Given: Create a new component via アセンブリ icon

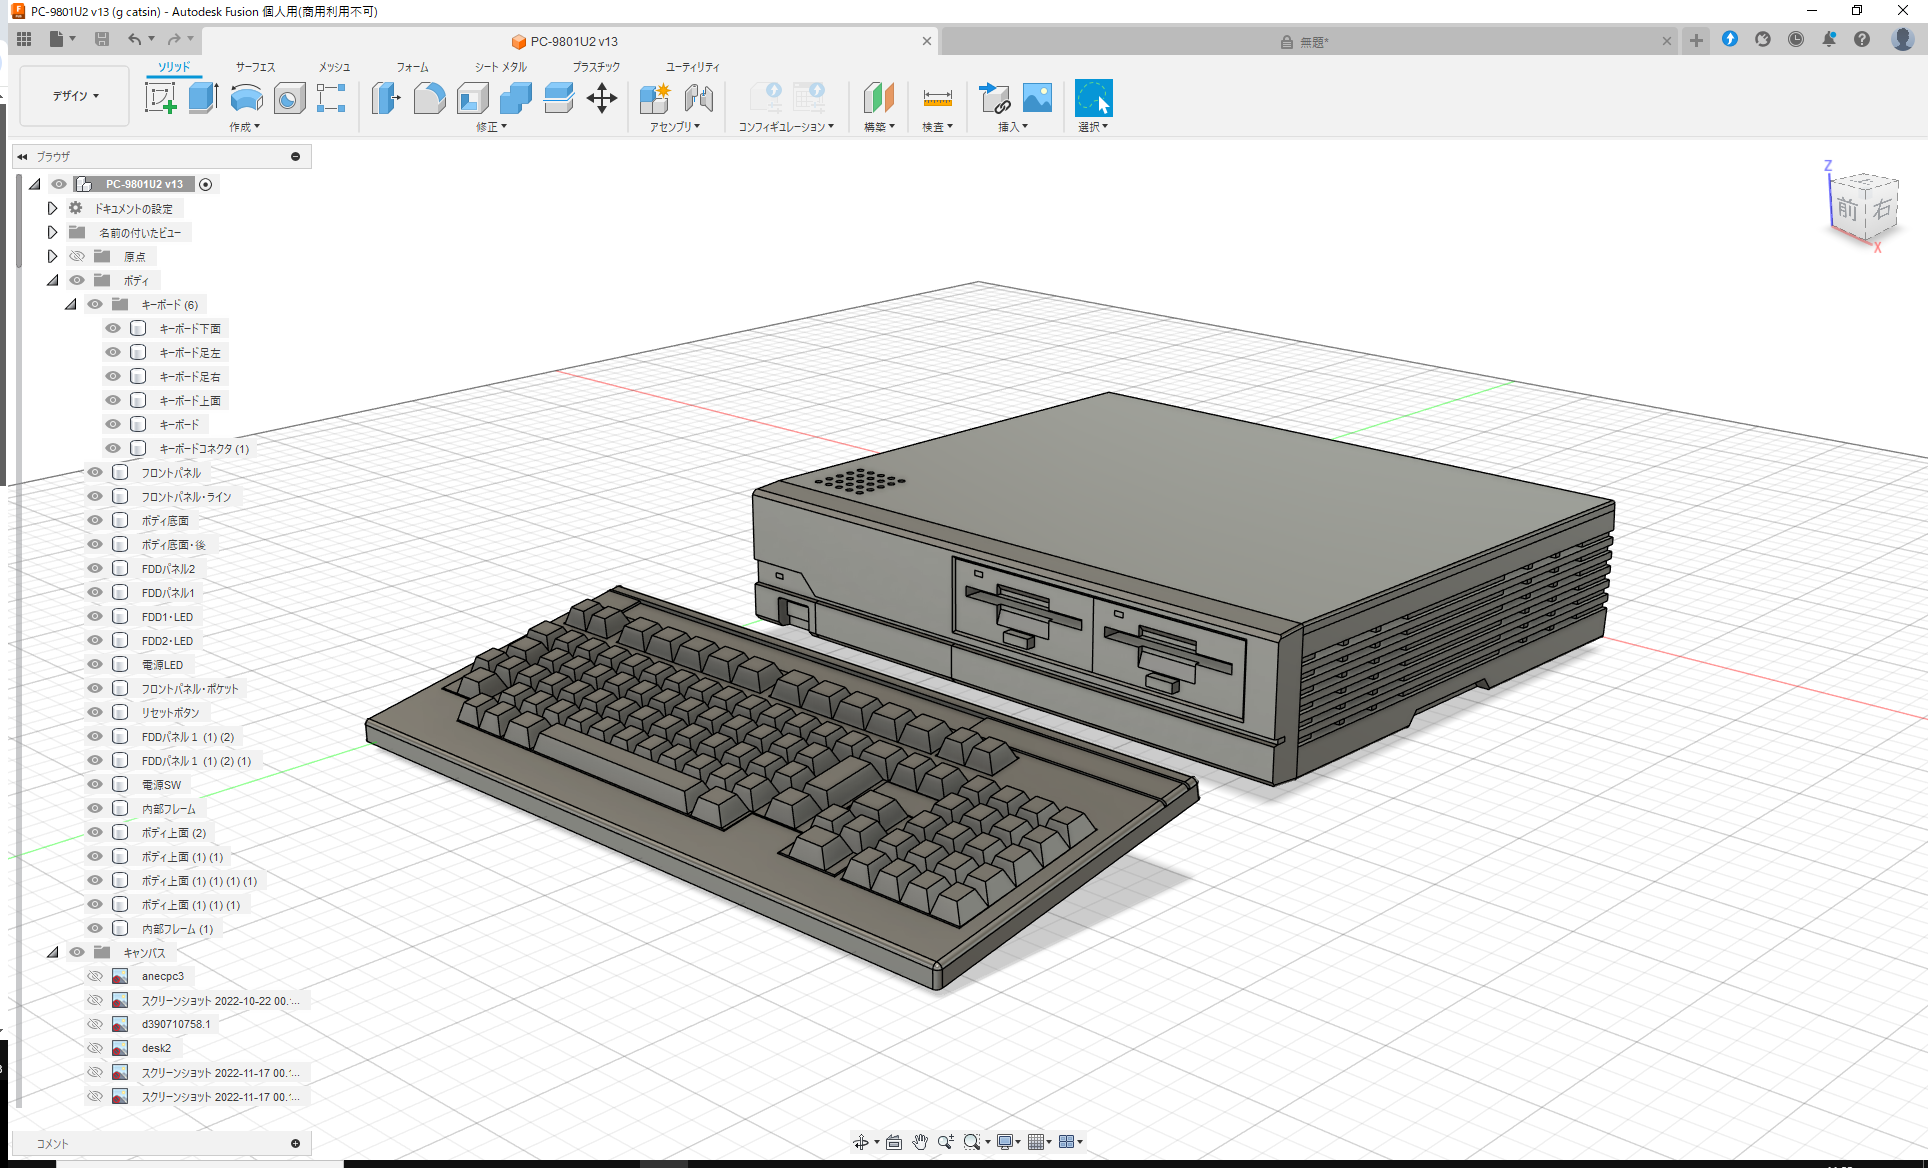Looking at the screenshot, I should coord(655,98).
